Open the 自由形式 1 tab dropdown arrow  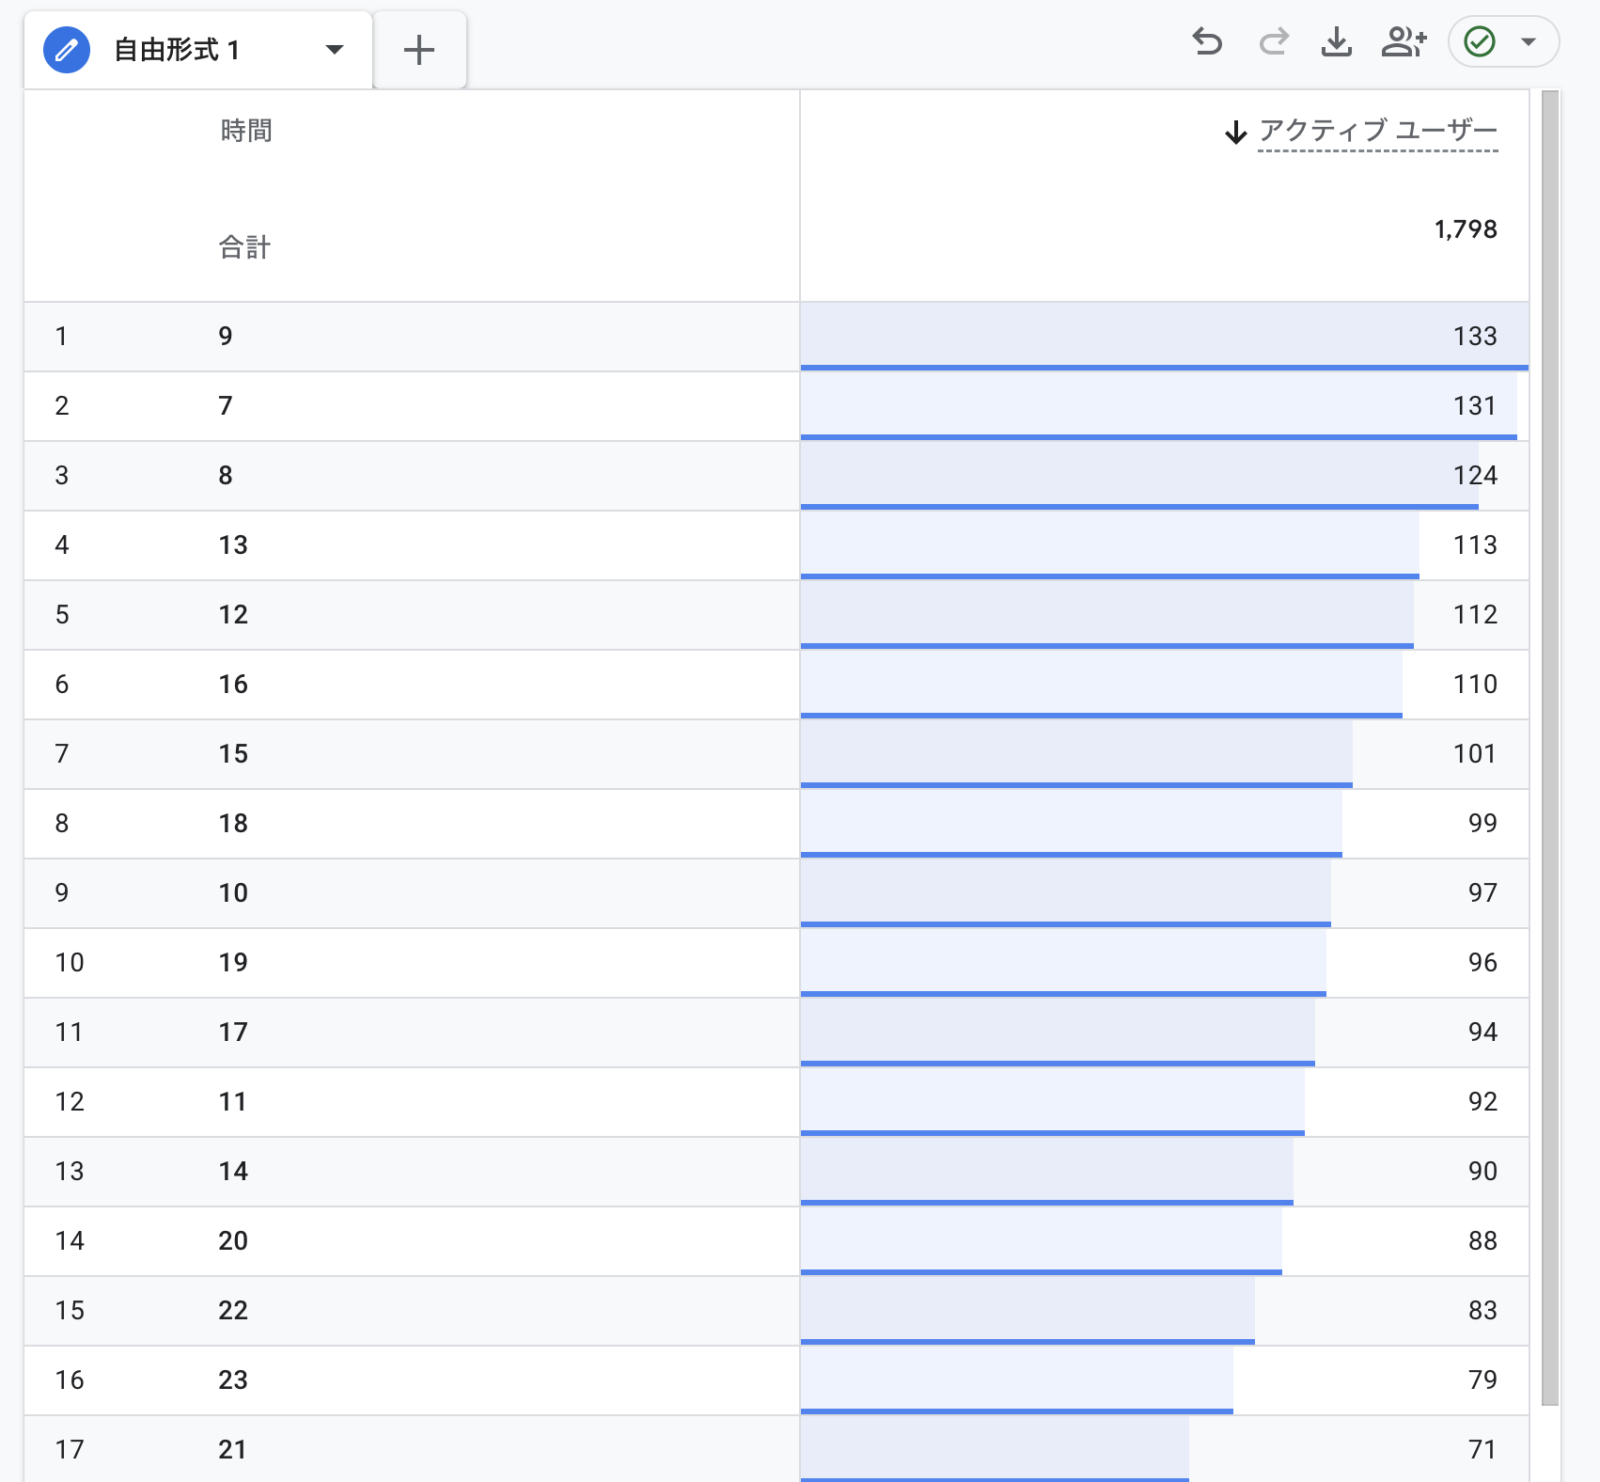334,49
